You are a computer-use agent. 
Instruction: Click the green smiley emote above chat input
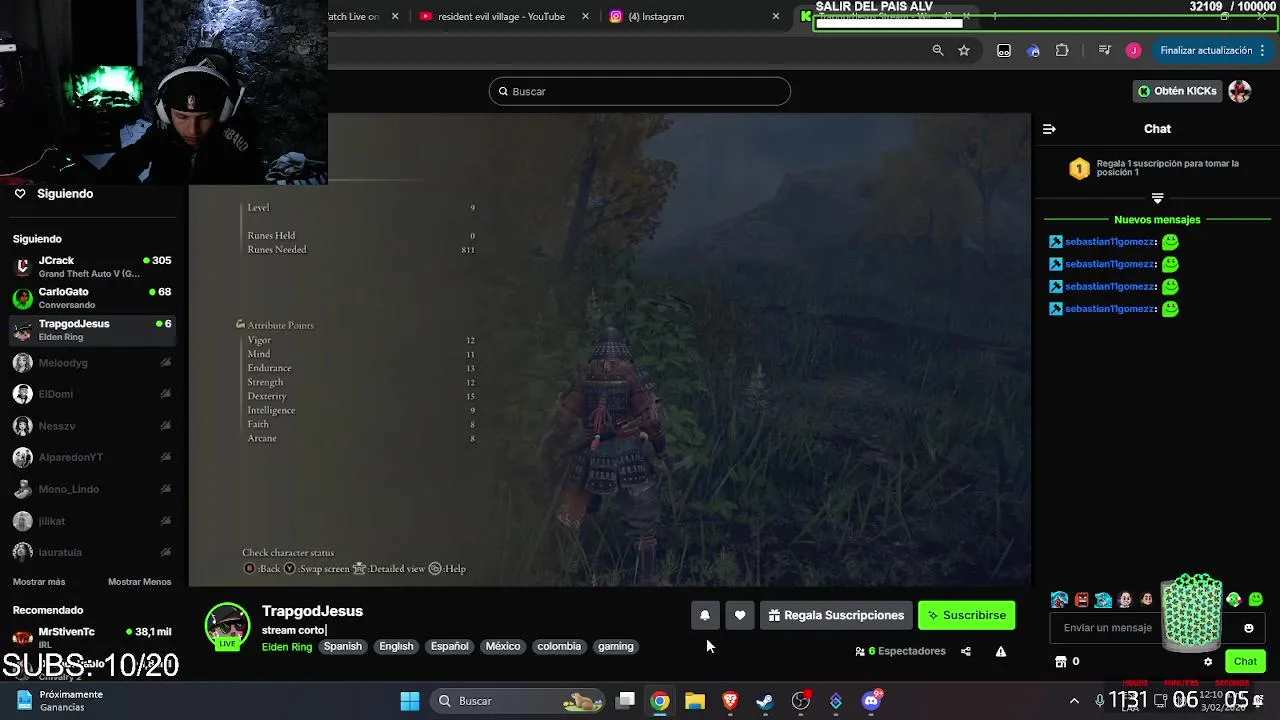click(x=1255, y=600)
